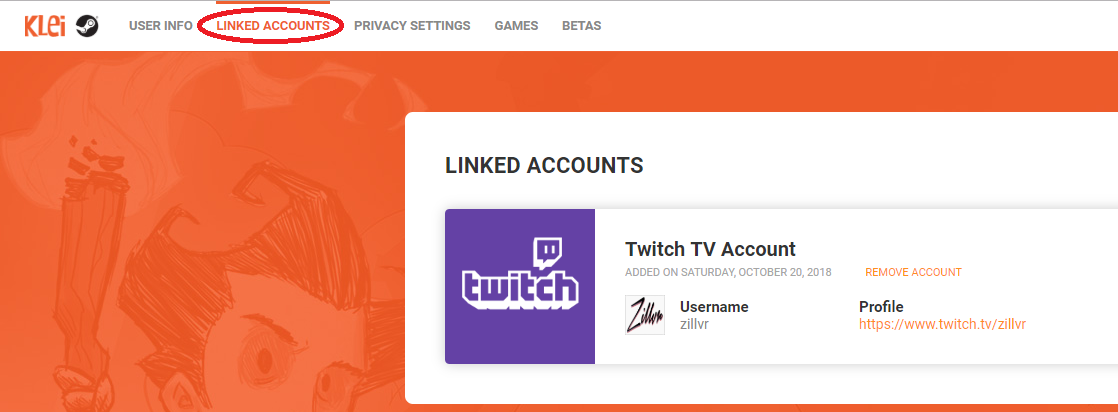Click the zillvr avatar image

point(645,315)
